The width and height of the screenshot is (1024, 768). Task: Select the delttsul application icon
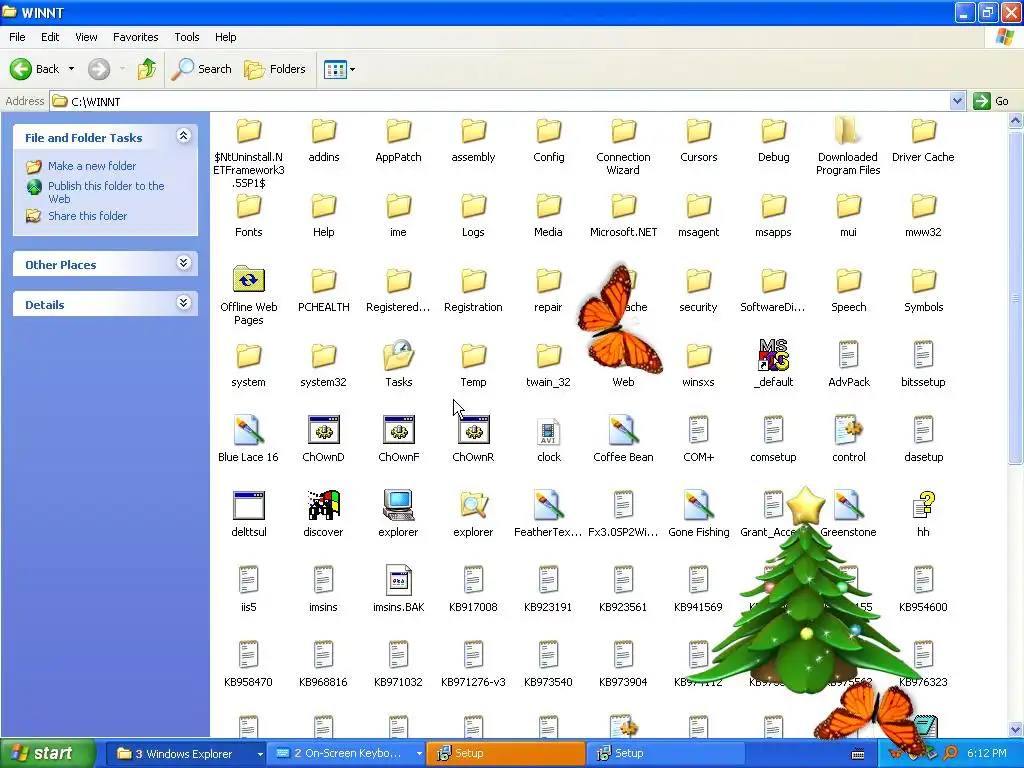(248, 506)
